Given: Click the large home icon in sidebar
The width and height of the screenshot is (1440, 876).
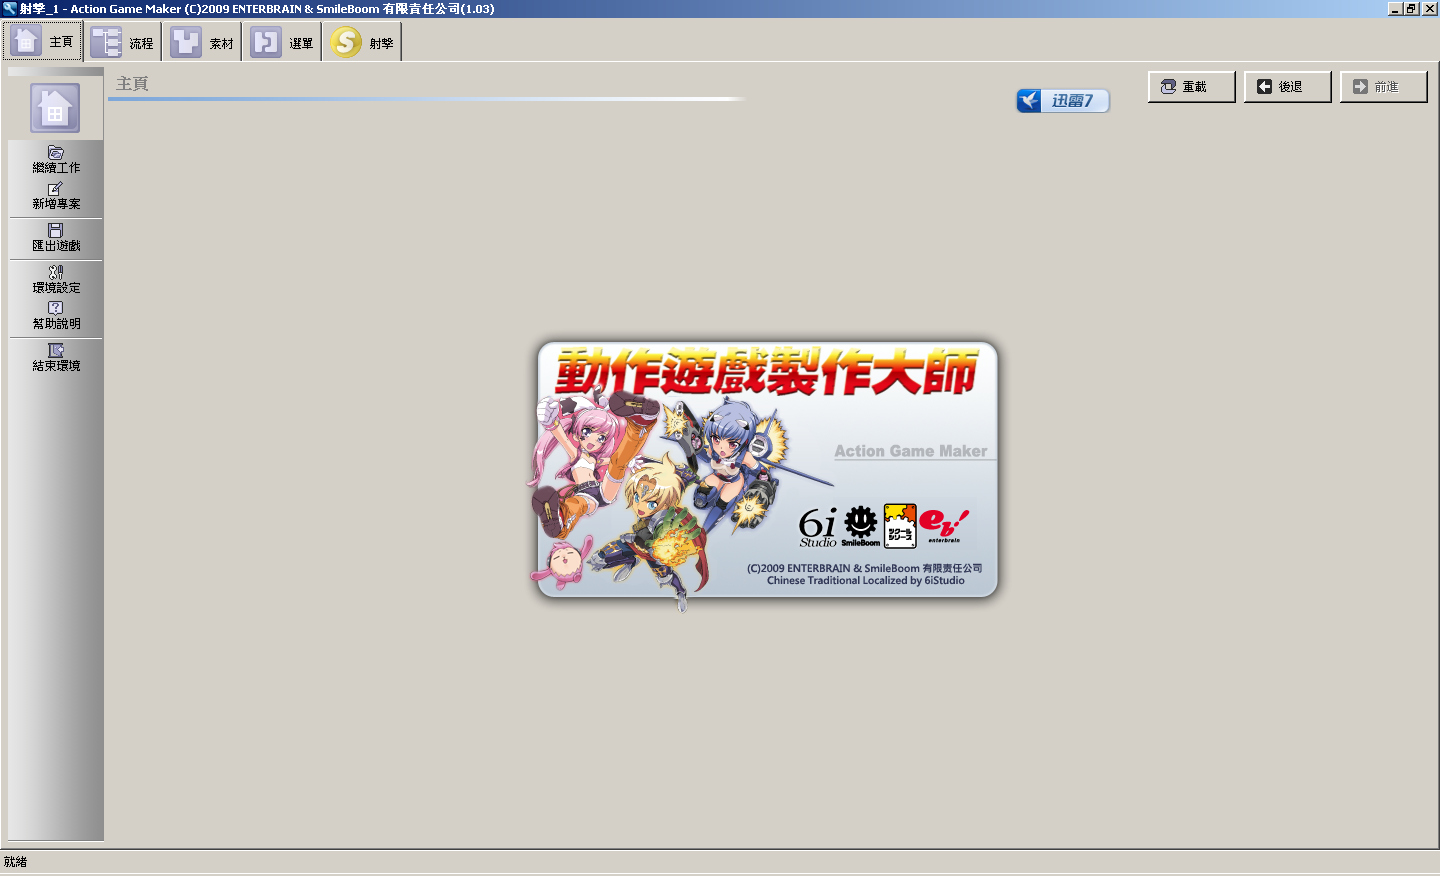Looking at the screenshot, I should [55, 109].
